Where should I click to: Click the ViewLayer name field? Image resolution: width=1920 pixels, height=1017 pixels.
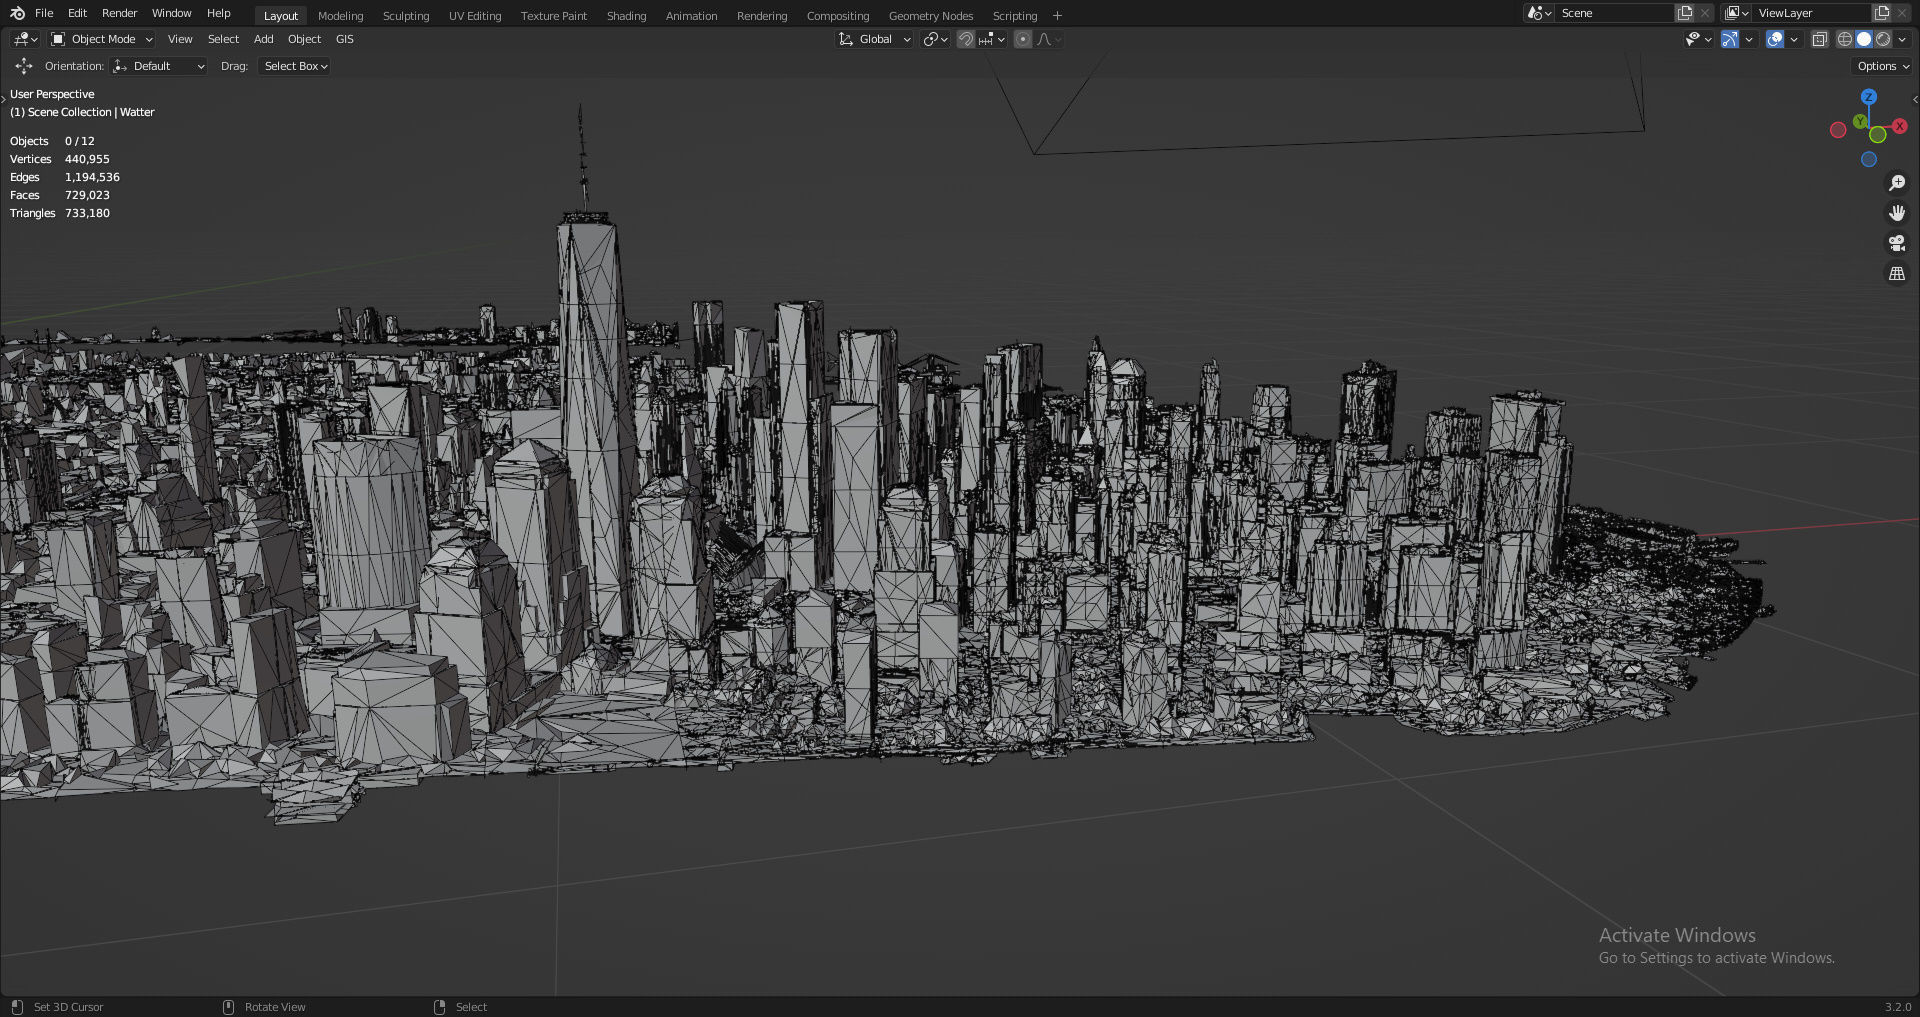click(1812, 13)
